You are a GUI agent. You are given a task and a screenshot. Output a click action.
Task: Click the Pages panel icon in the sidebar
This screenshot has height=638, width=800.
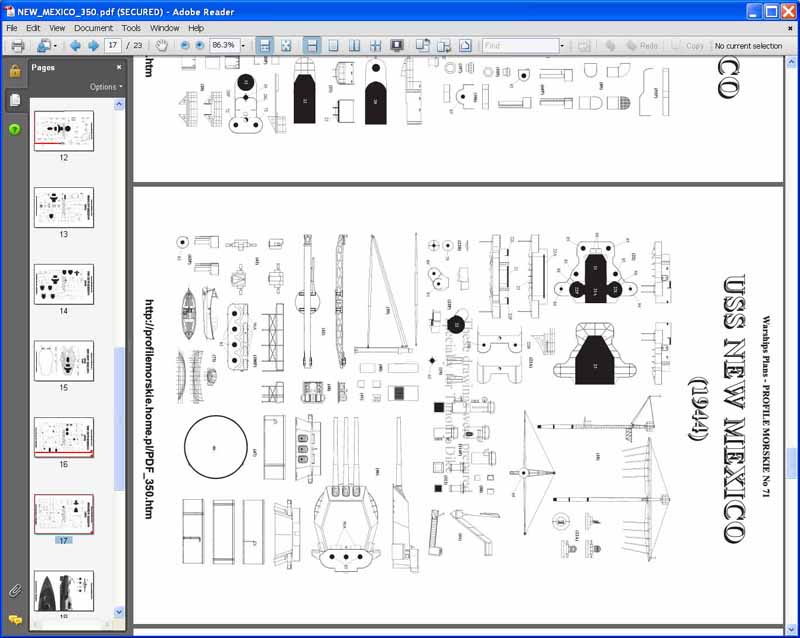coord(15,100)
